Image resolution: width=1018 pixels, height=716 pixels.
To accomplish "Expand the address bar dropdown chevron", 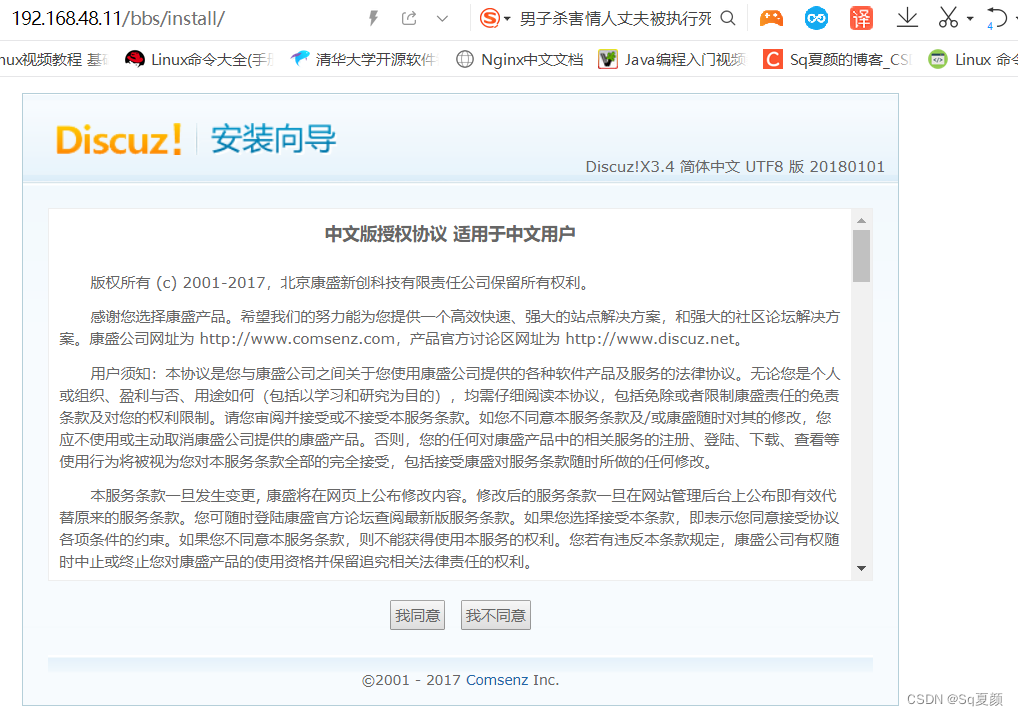I will tap(442, 19).
